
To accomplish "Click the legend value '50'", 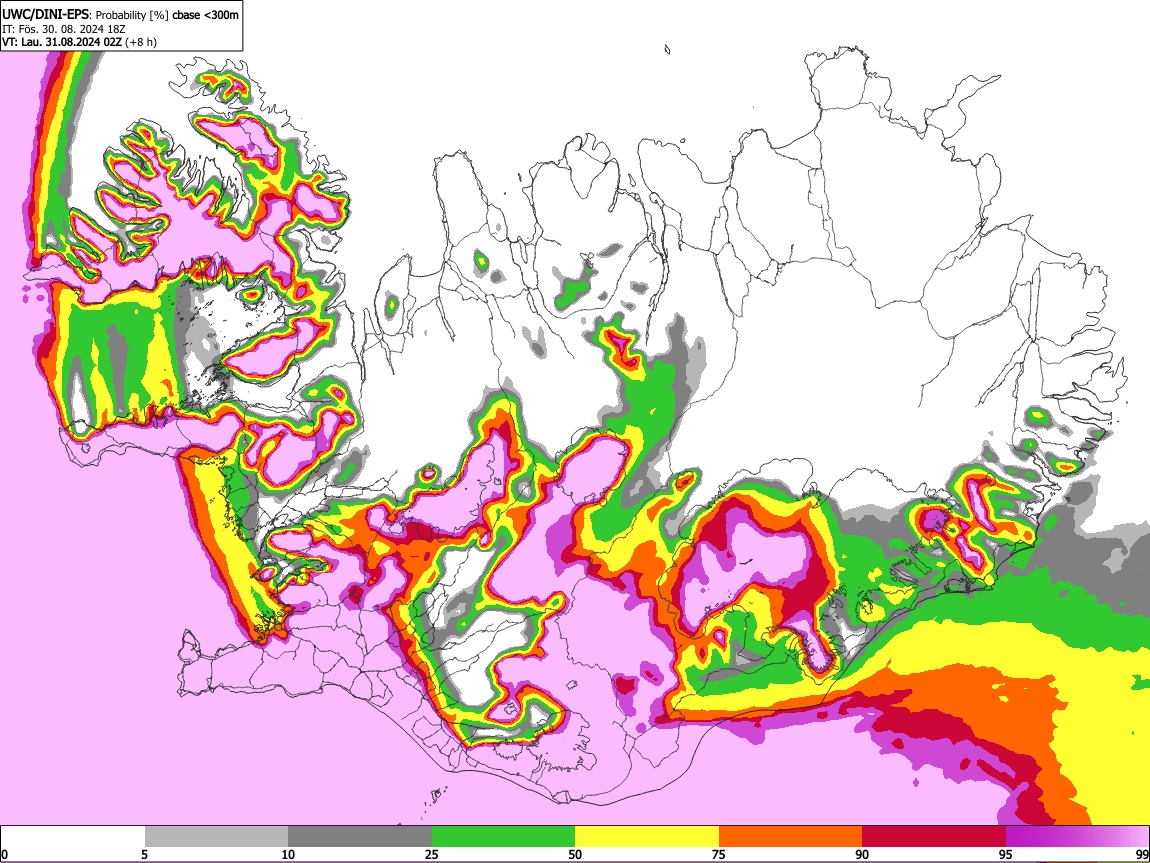I will pyautogui.click(x=575, y=854).
